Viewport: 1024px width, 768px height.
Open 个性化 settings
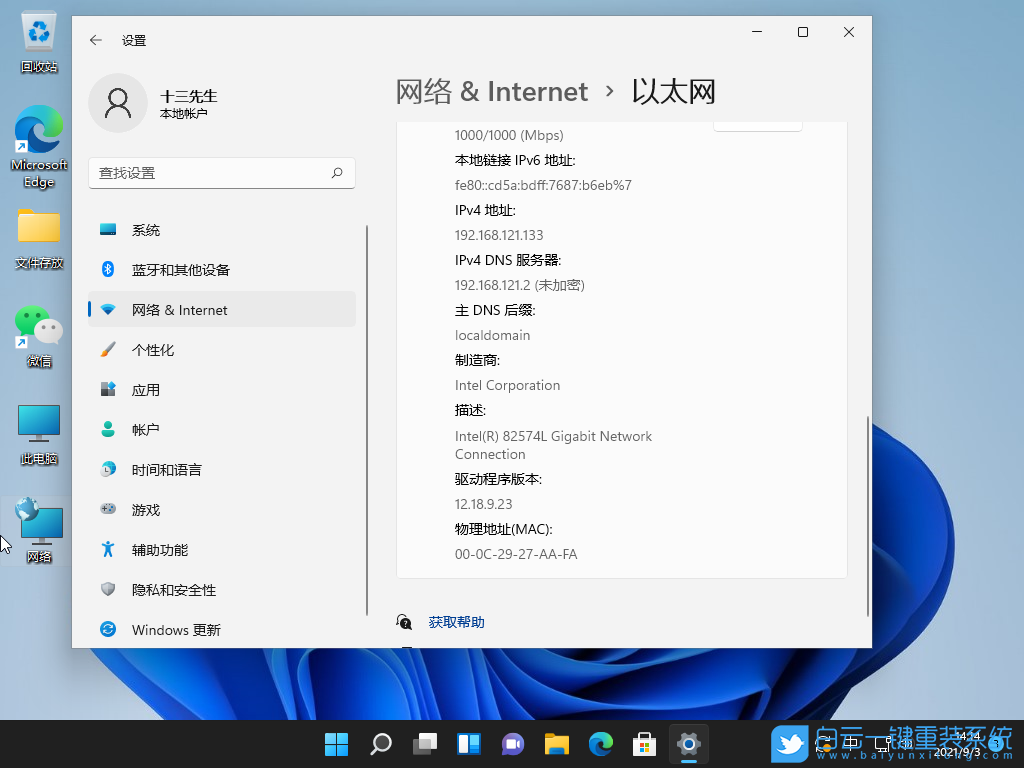tap(148, 349)
